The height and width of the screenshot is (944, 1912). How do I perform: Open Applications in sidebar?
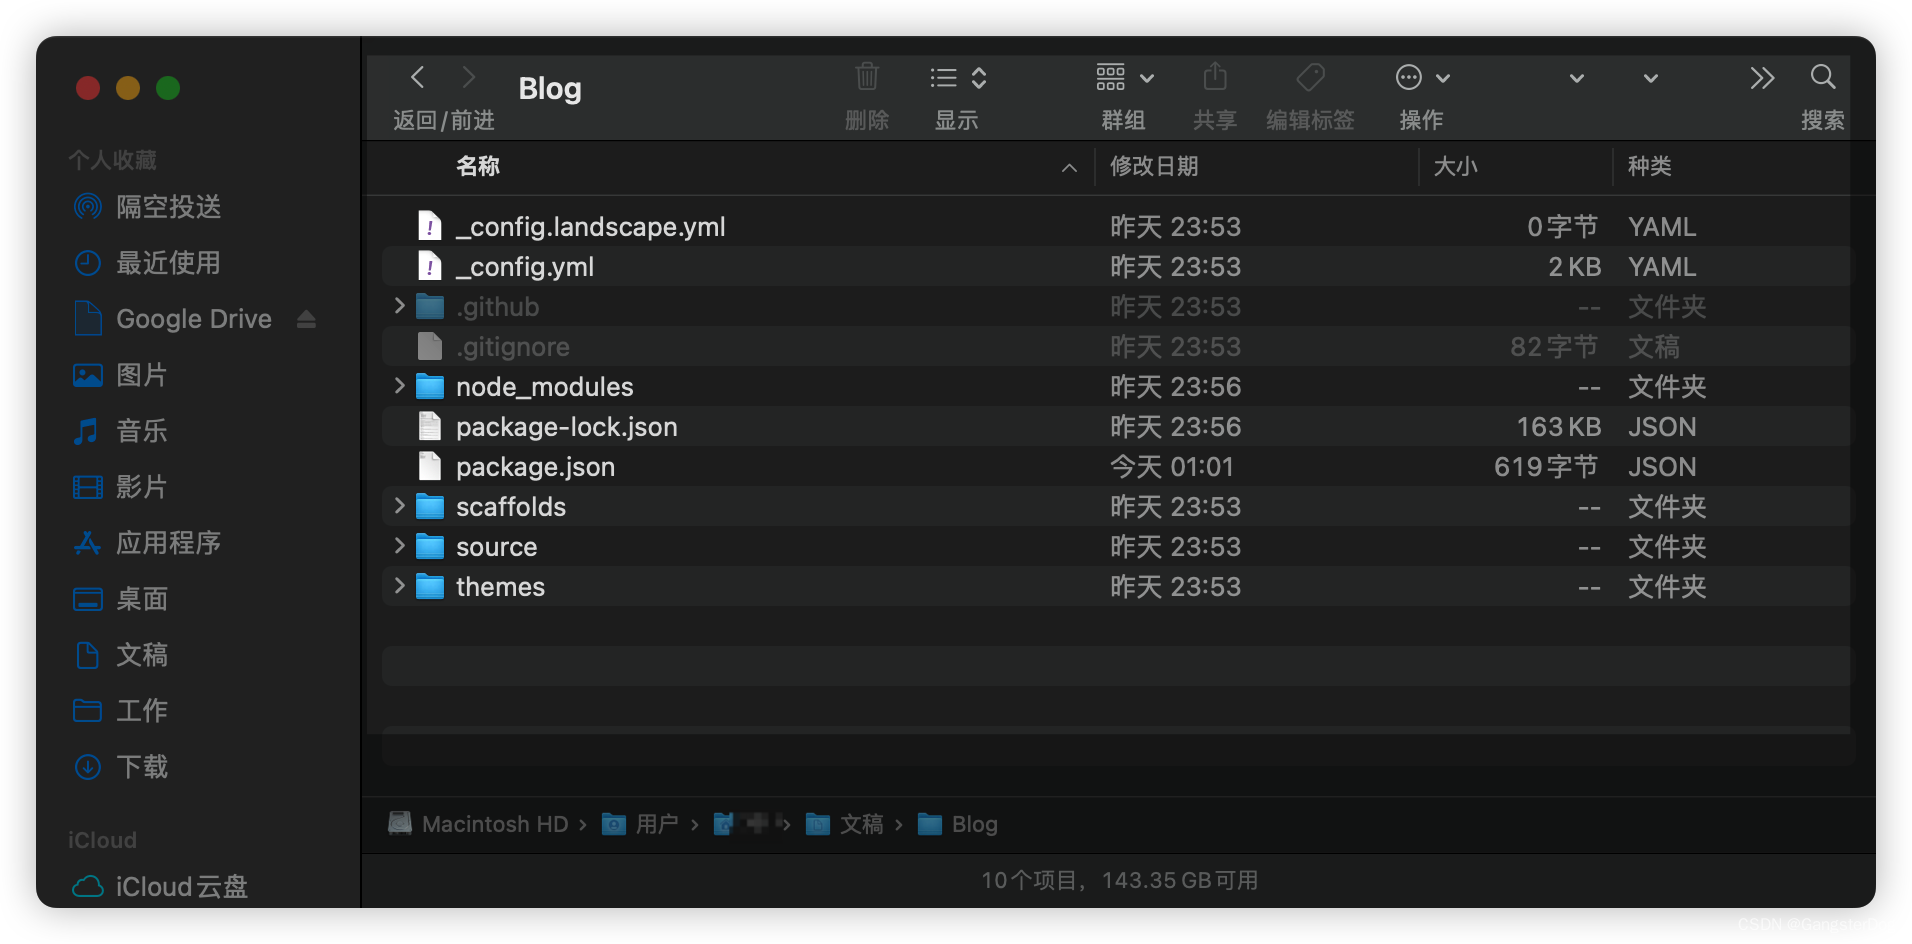[x=148, y=543]
